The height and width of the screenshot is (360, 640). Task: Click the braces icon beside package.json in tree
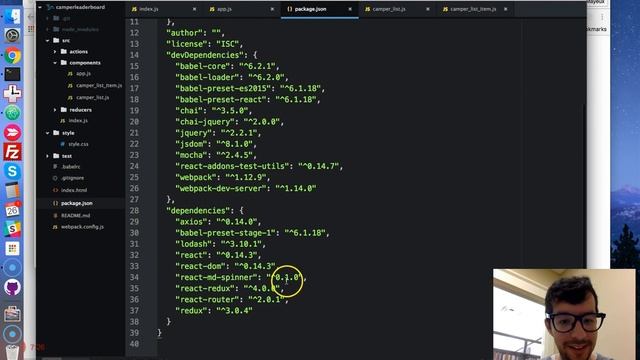(55, 203)
